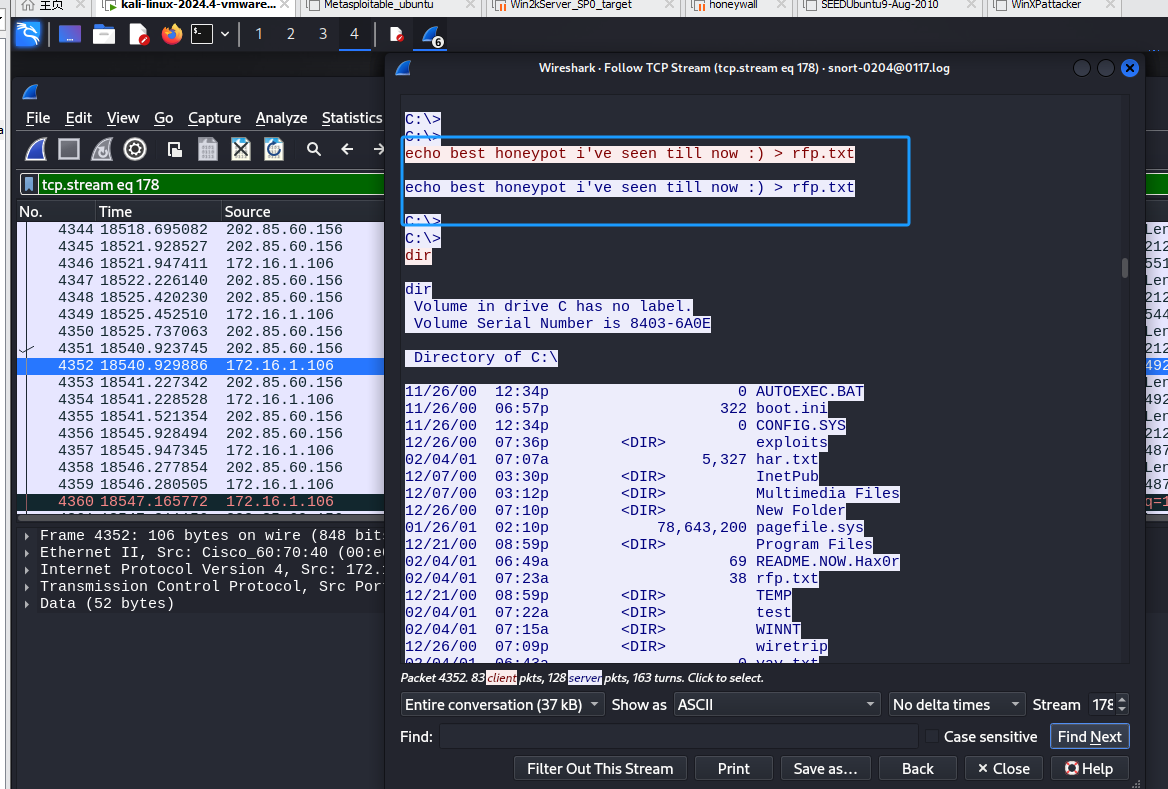The width and height of the screenshot is (1168, 789).
Task: Start capturing packets with shark fin icon
Action: (x=36, y=150)
